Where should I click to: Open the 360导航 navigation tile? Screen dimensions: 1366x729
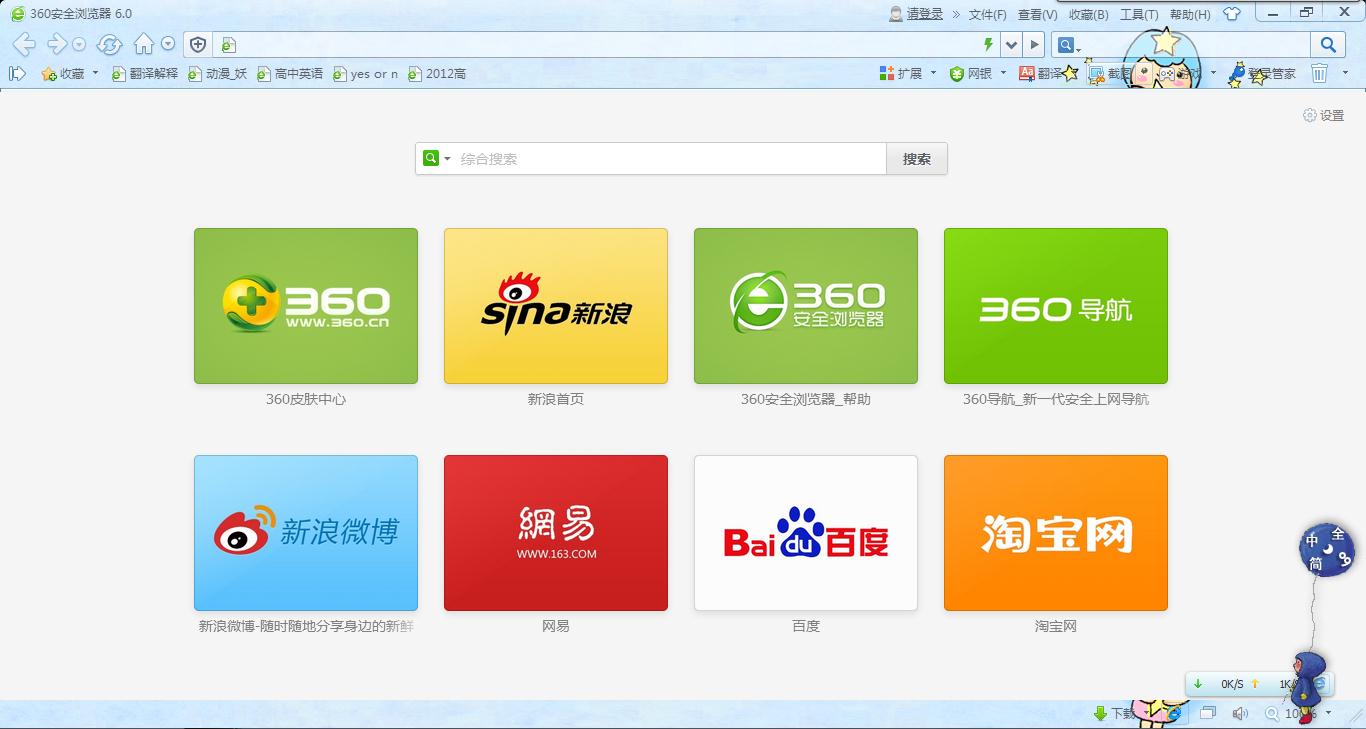pyautogui.click(x=1056, y=306)
